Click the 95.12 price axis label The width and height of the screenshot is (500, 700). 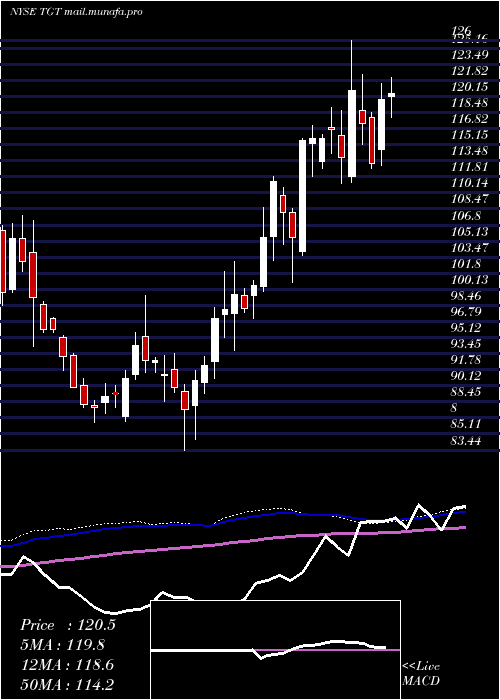coord(466,328)
